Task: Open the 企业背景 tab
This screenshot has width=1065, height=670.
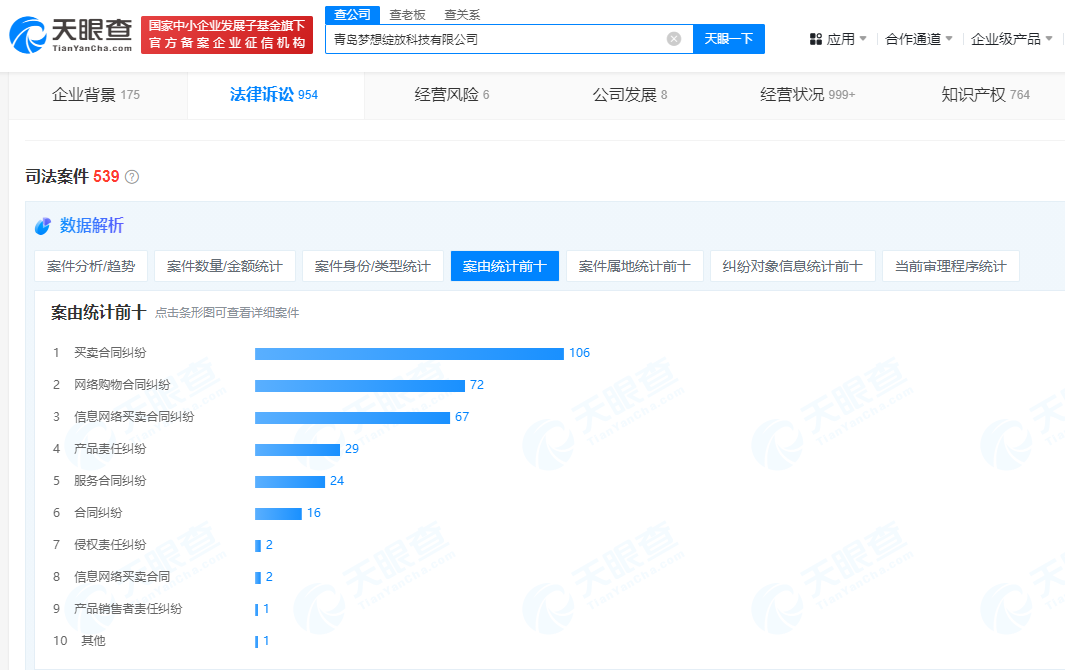Action: tap(96, 95)
